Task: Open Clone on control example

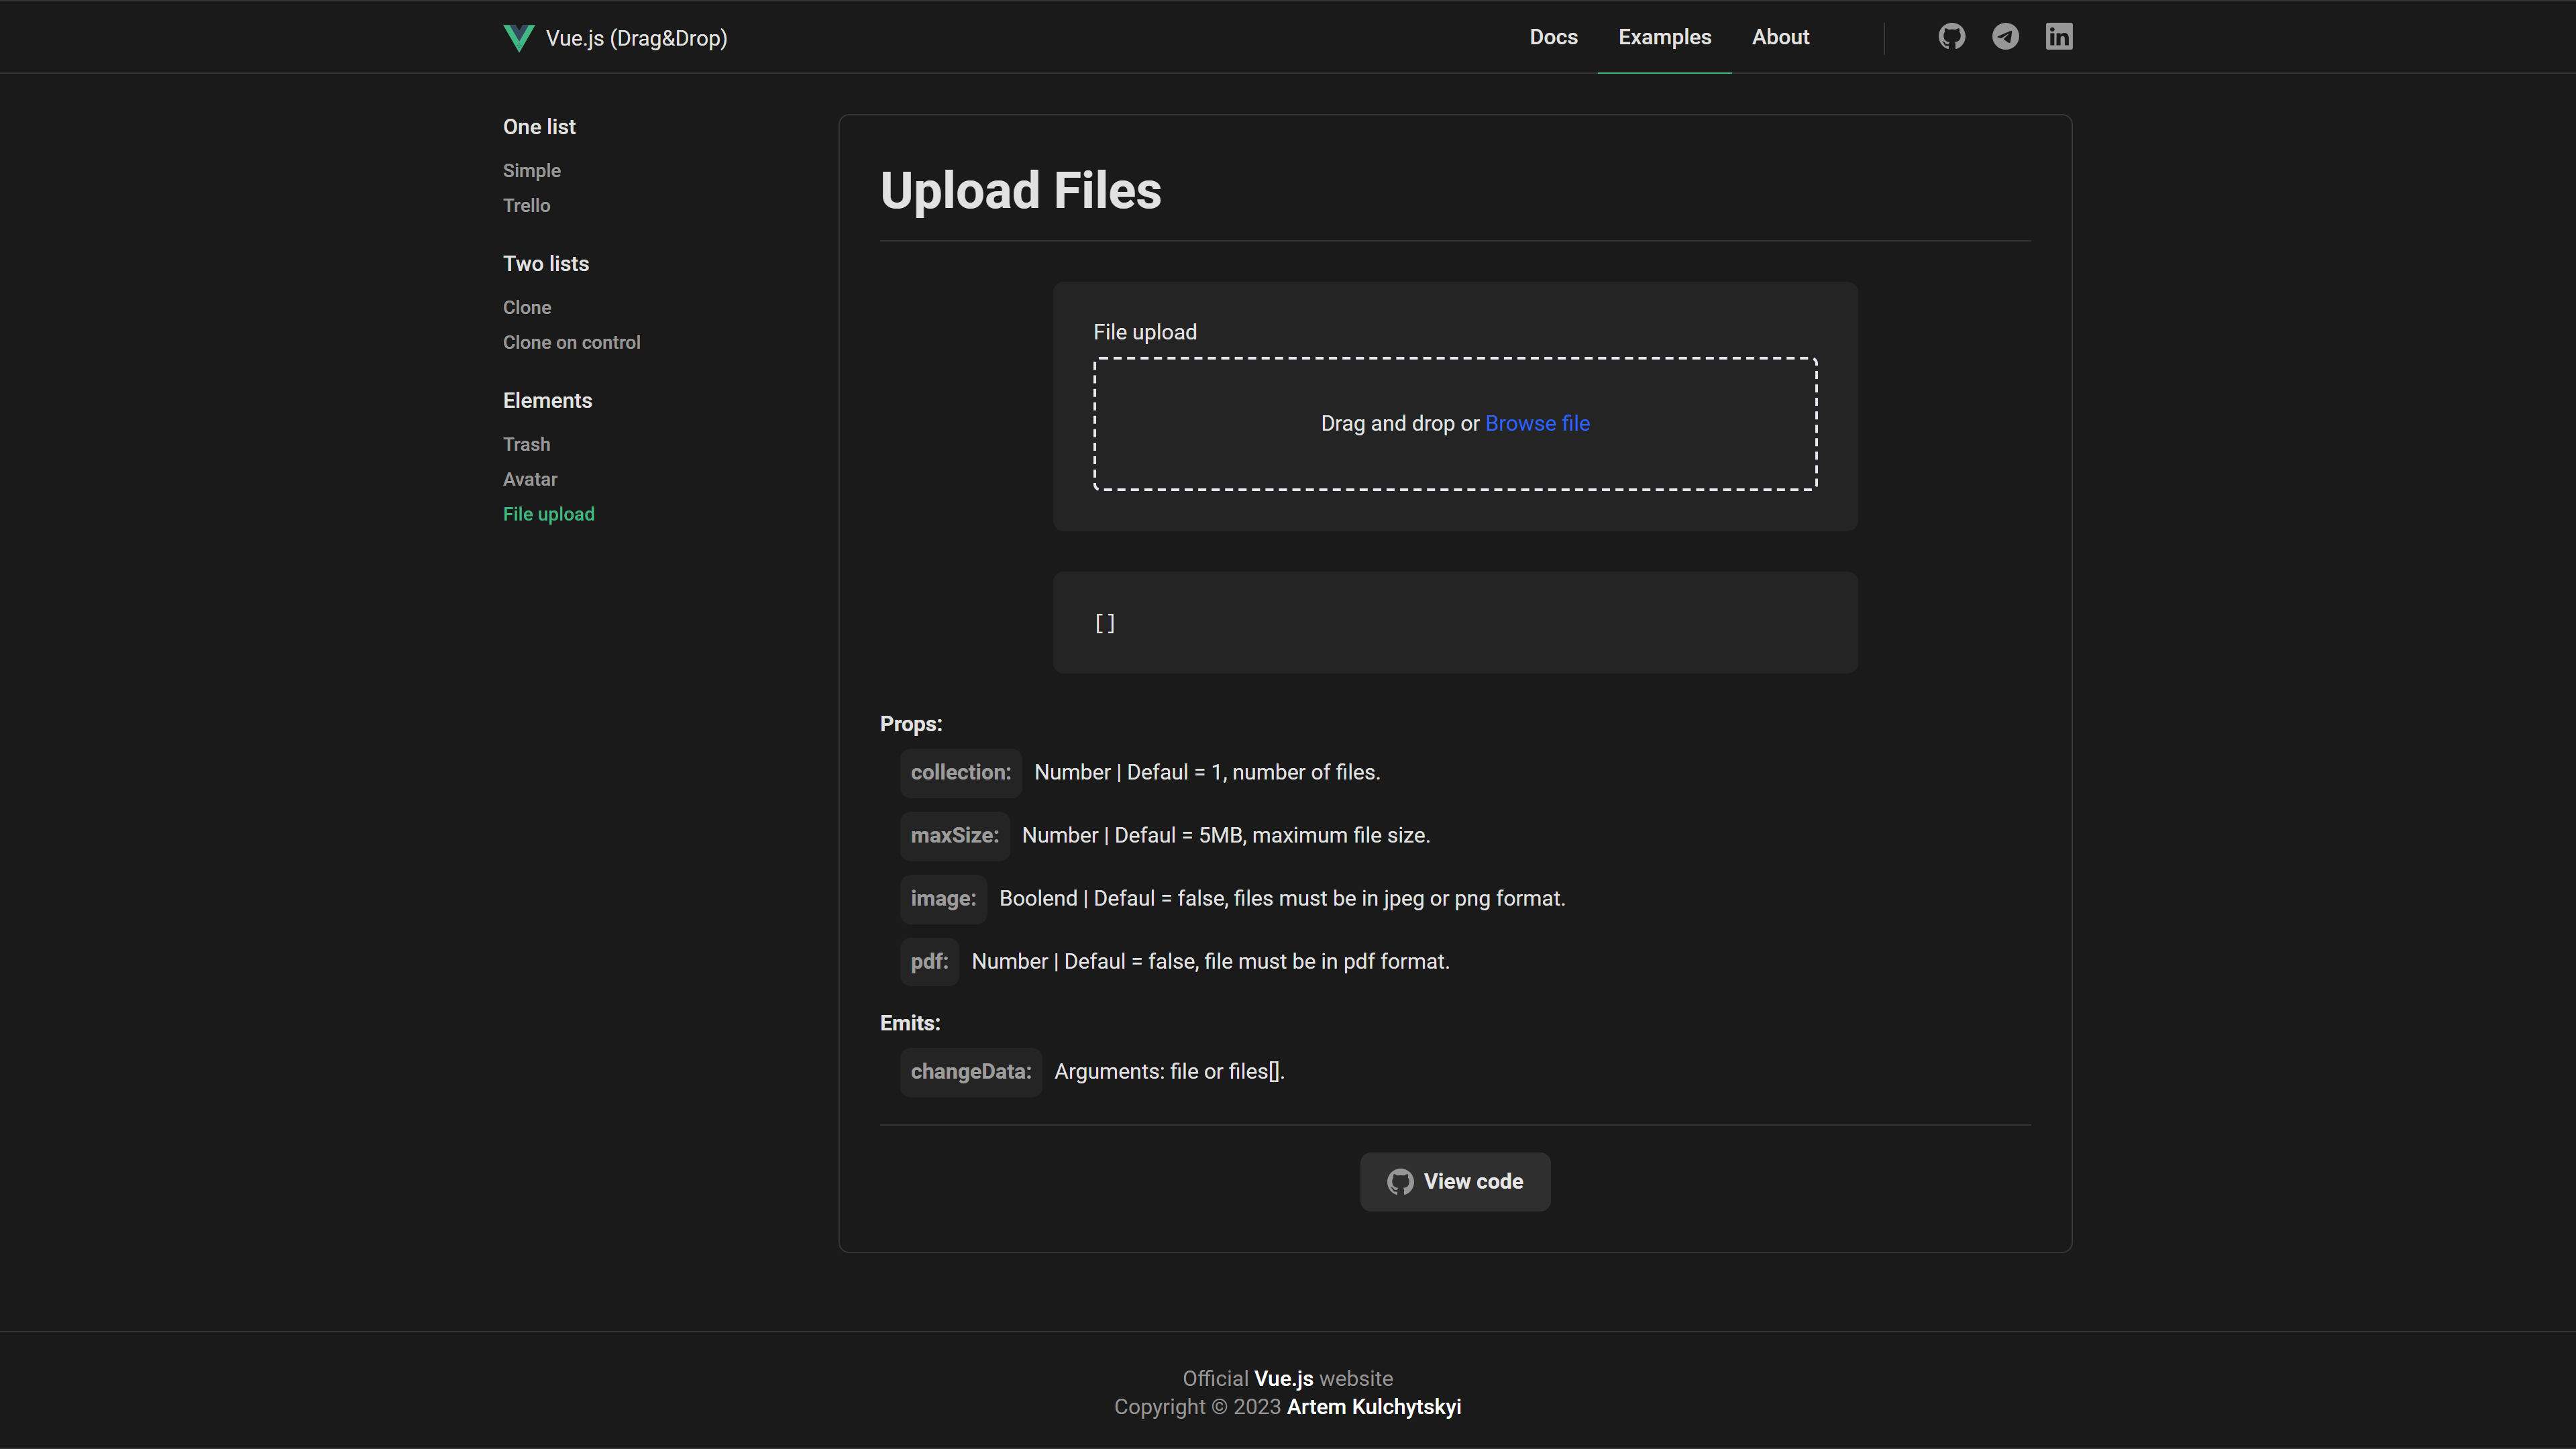Action: click(571, 343)
